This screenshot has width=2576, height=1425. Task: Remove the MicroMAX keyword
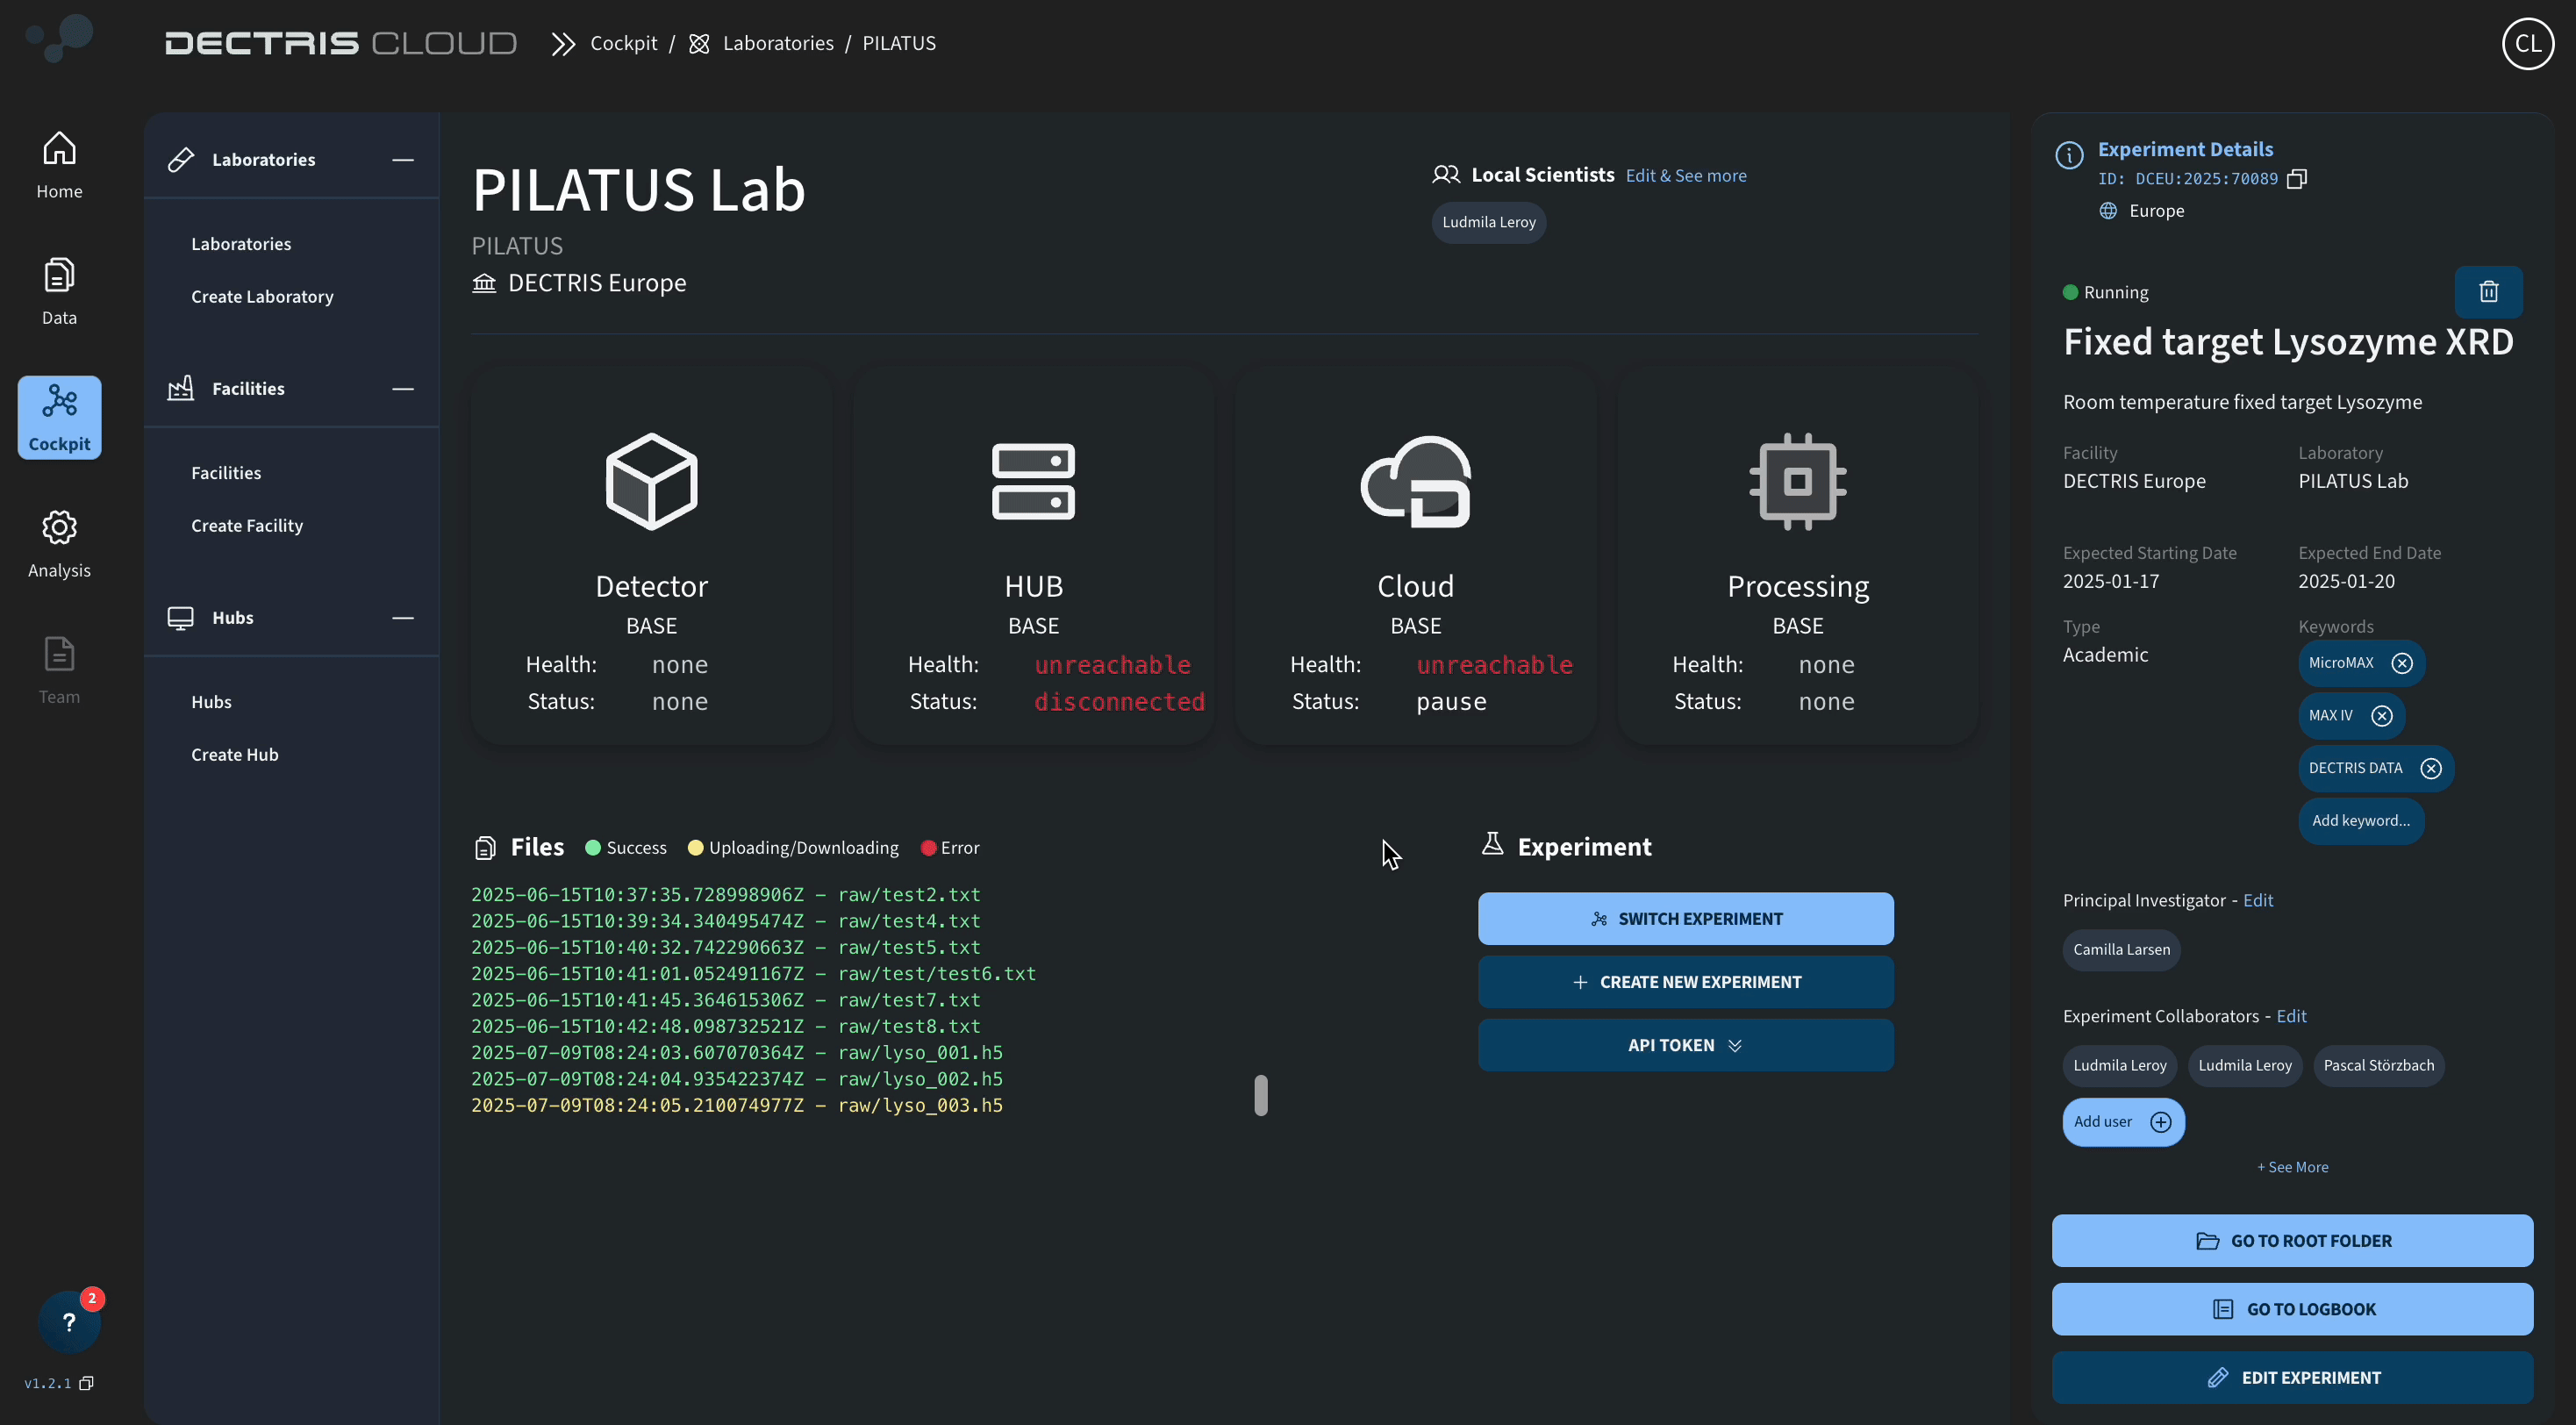pos(2401,663)
